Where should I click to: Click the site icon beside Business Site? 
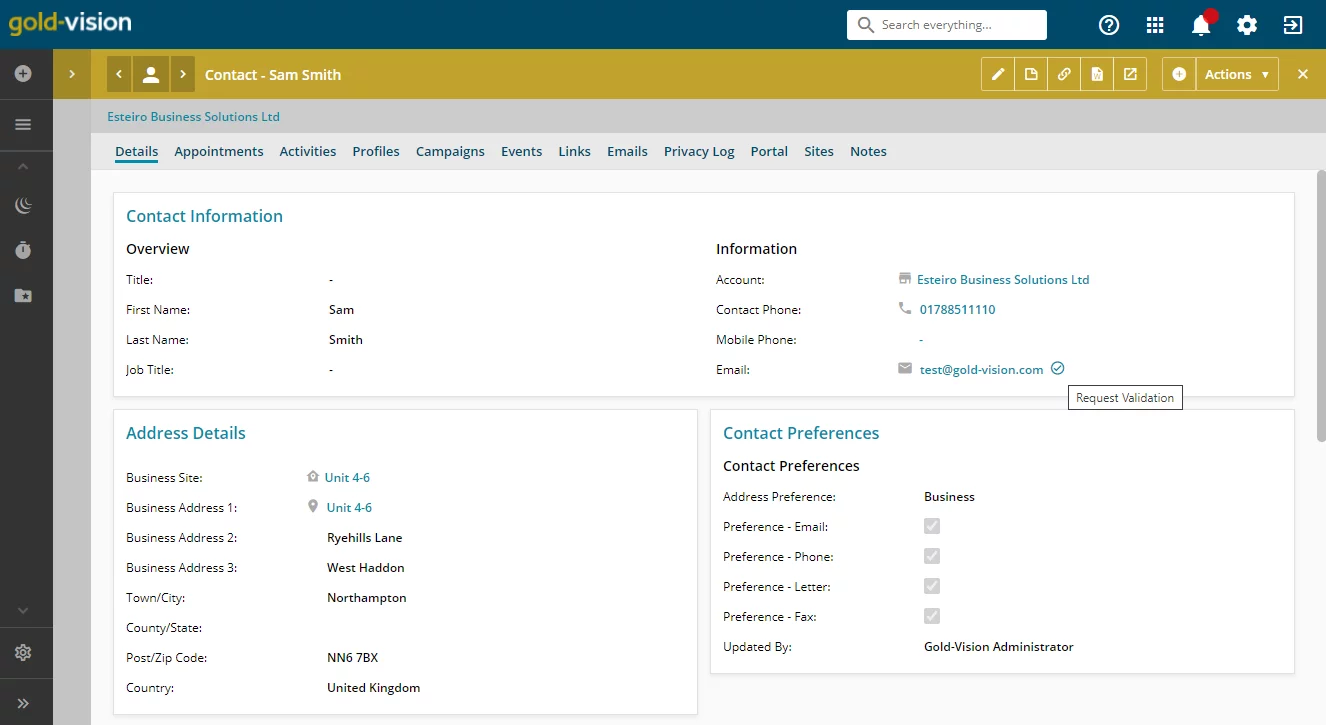point(313,477)
